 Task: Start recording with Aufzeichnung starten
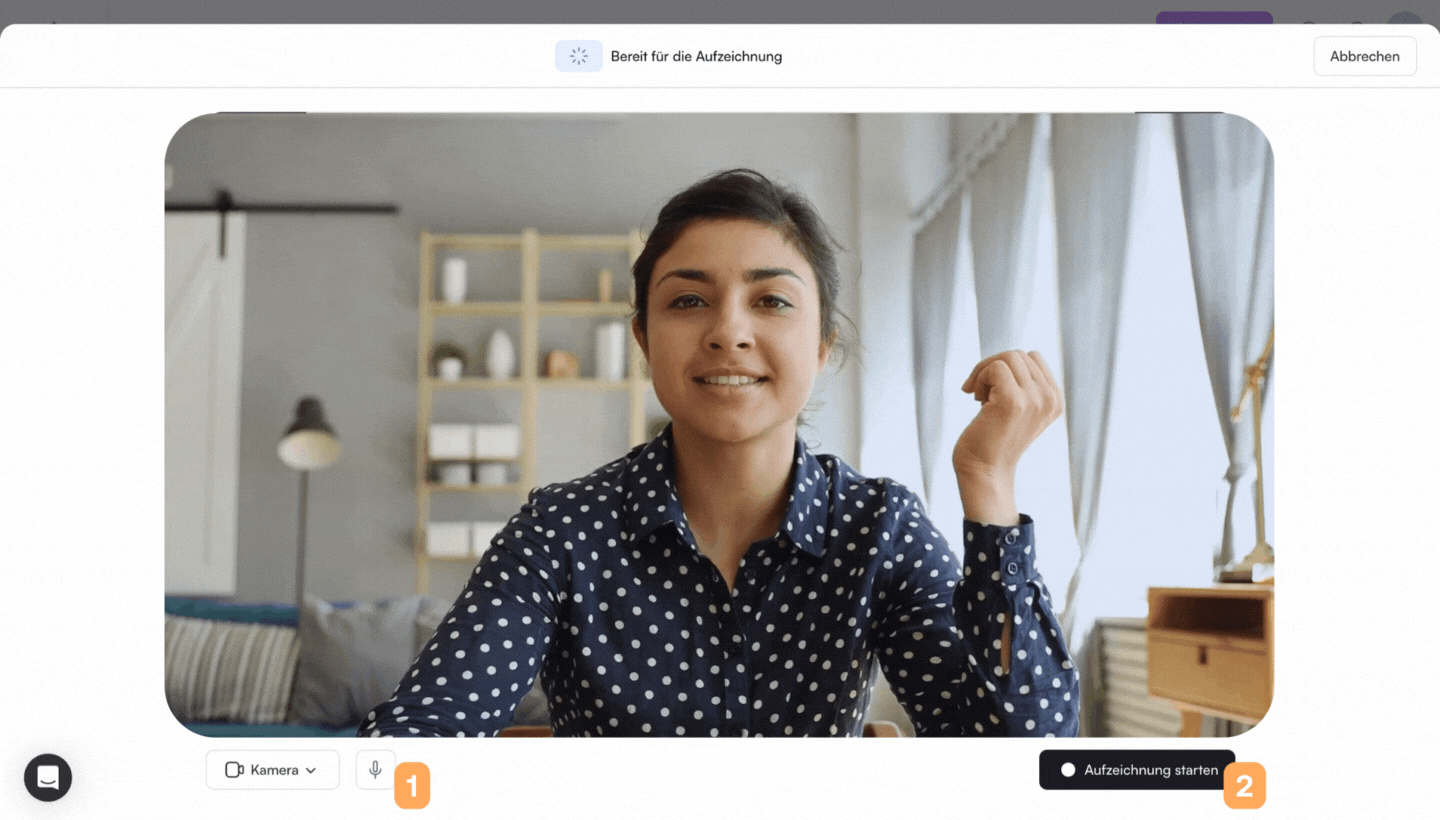pyautogui.click(x=1137, y=770)
